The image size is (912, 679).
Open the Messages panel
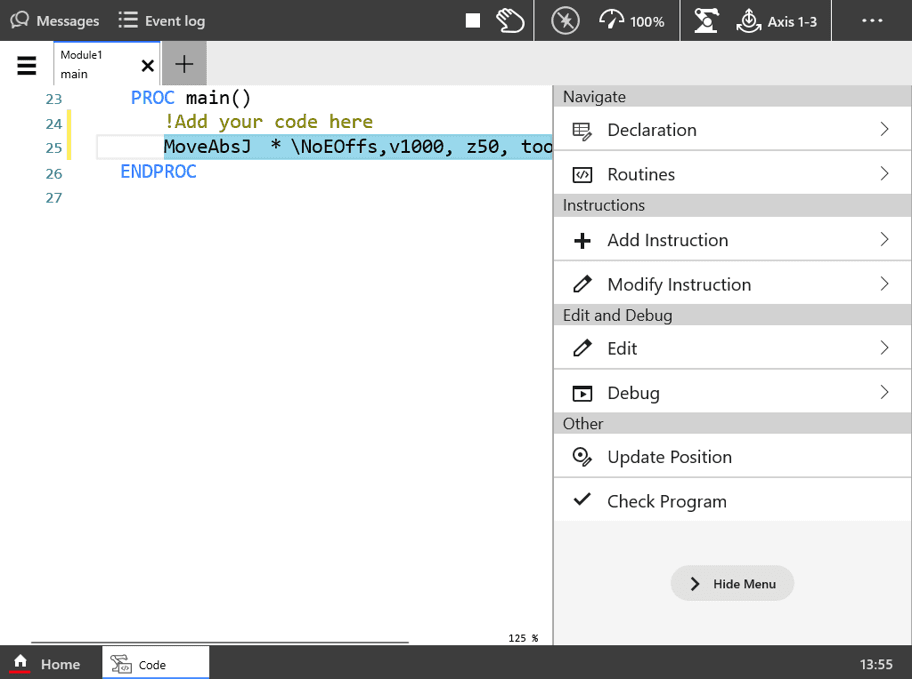55,21
